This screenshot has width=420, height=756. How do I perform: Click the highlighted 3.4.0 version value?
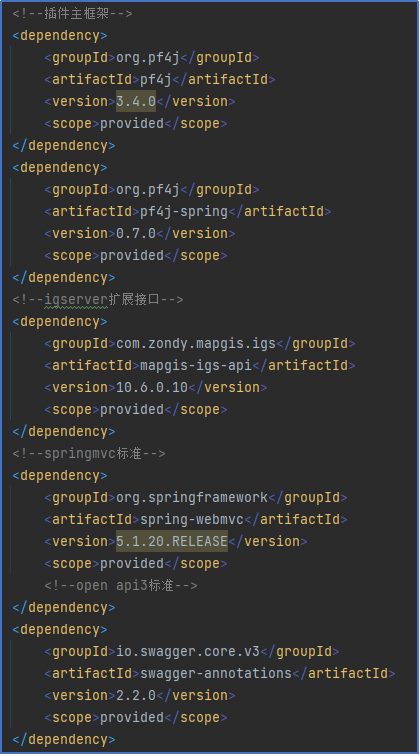pyautogui.click(x=136, y=101)
